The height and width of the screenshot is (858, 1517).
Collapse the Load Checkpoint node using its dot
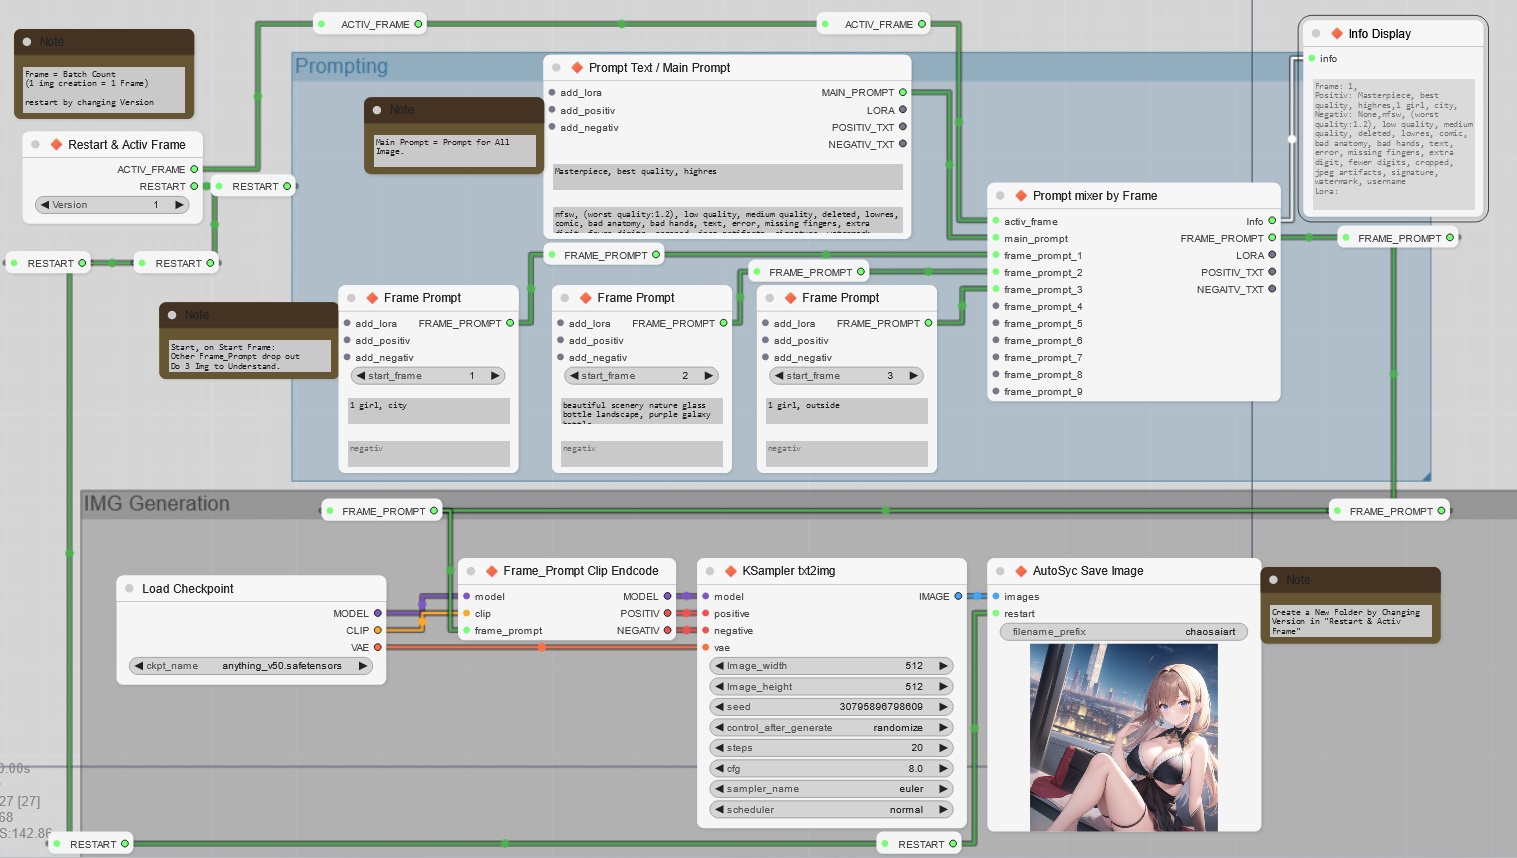point(129,589)
